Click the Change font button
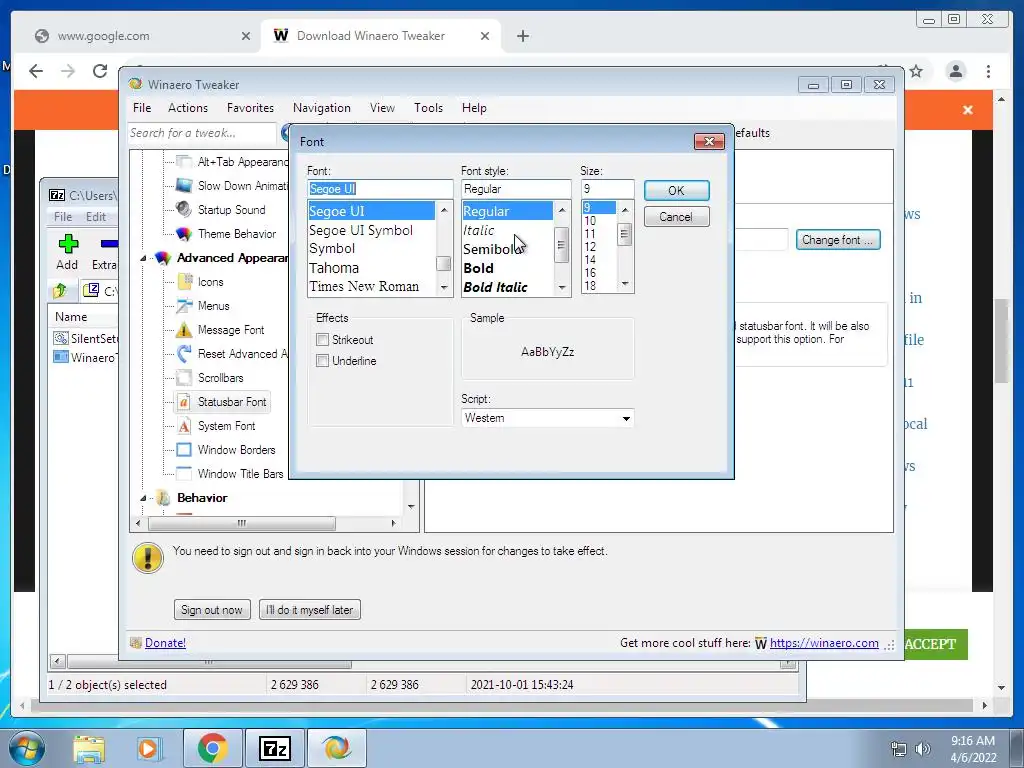Image resolution: width=1024 pixels, height=768 pixels. click(x=838, y=240)
